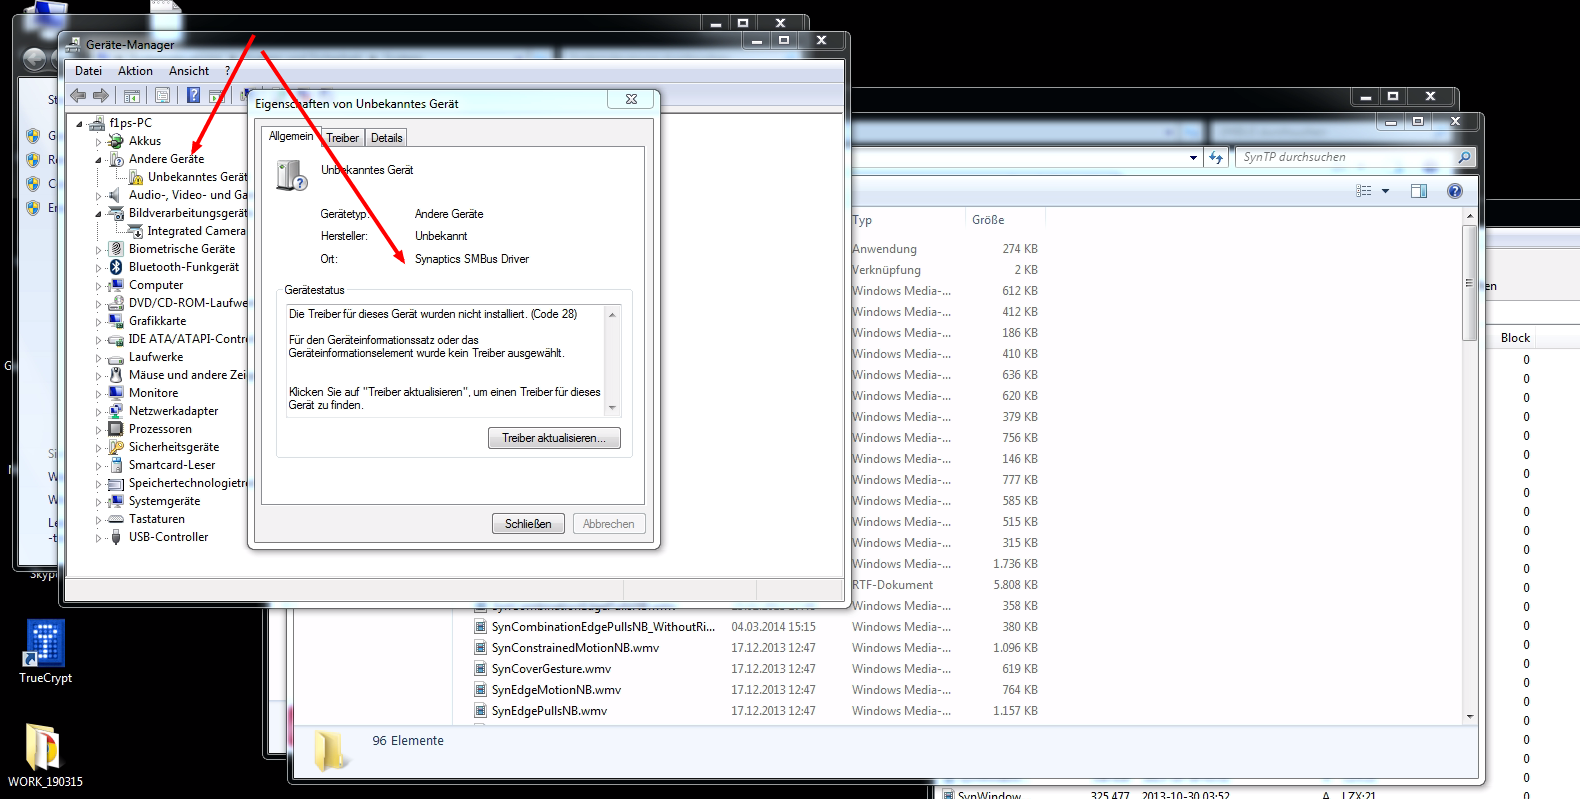Click the show/hide console tree toolbar icon
Screen dimensions: 1580x799
(131, 96)
